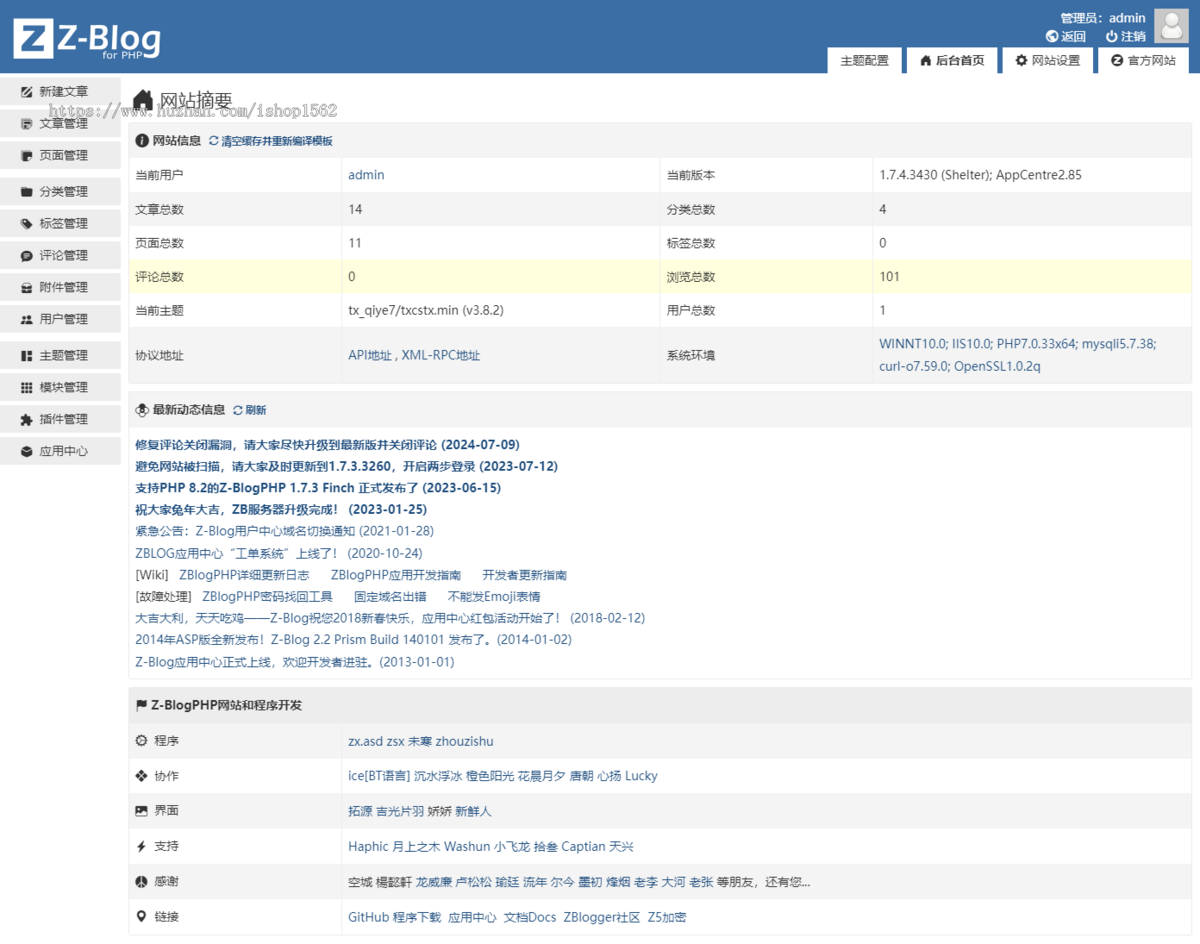This screenshot has height=944, width=1200.
Task: Open the 兔年大吉 服务器升级 announcement
Action: click(281, 509)
